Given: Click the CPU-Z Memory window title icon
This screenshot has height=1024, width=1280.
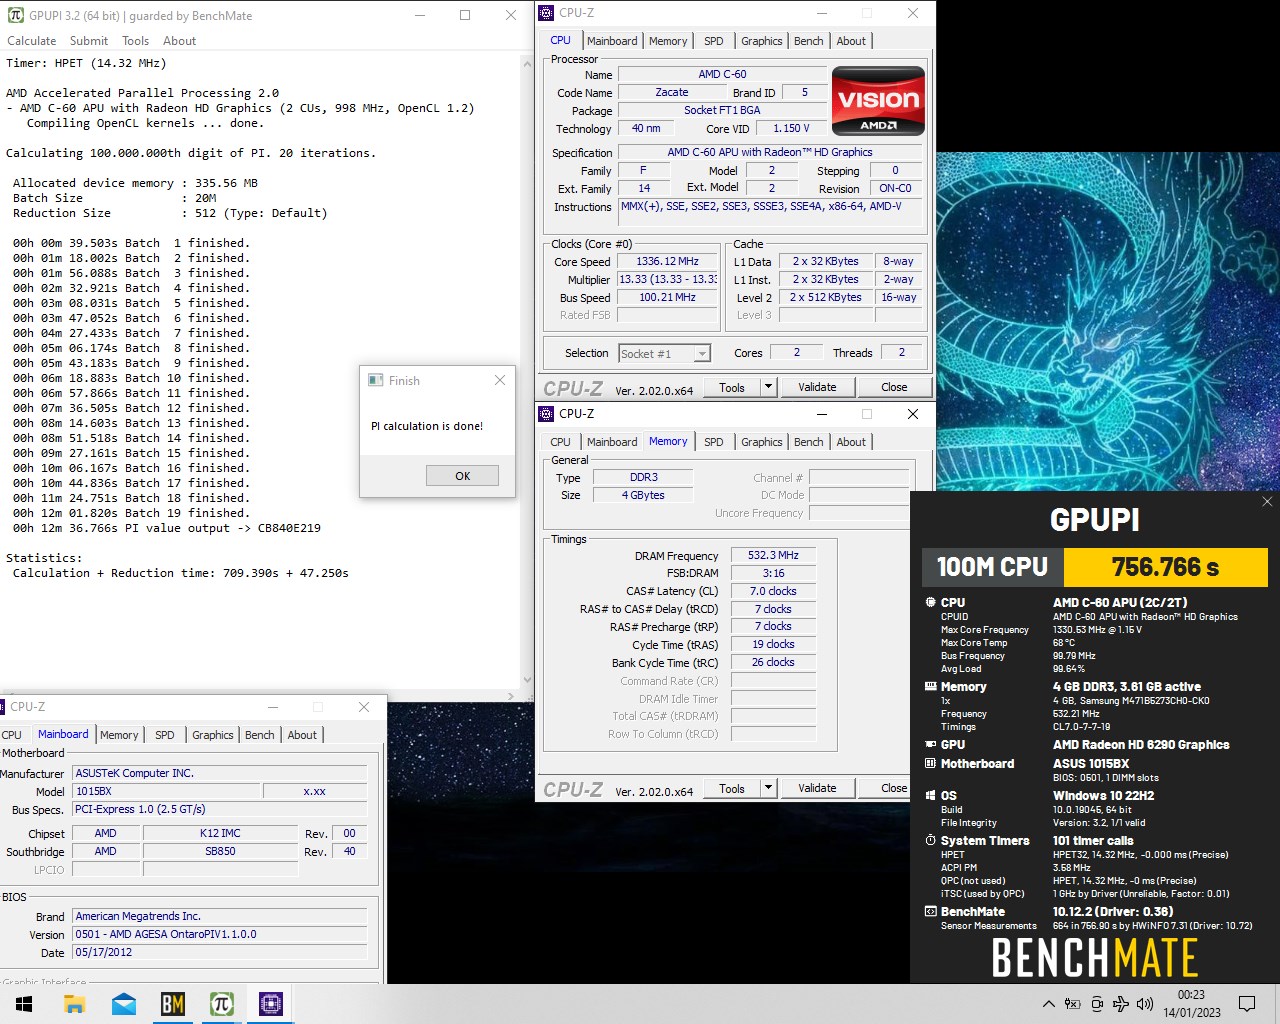Looking at the screenshot, I should click(x=546, y=414).
